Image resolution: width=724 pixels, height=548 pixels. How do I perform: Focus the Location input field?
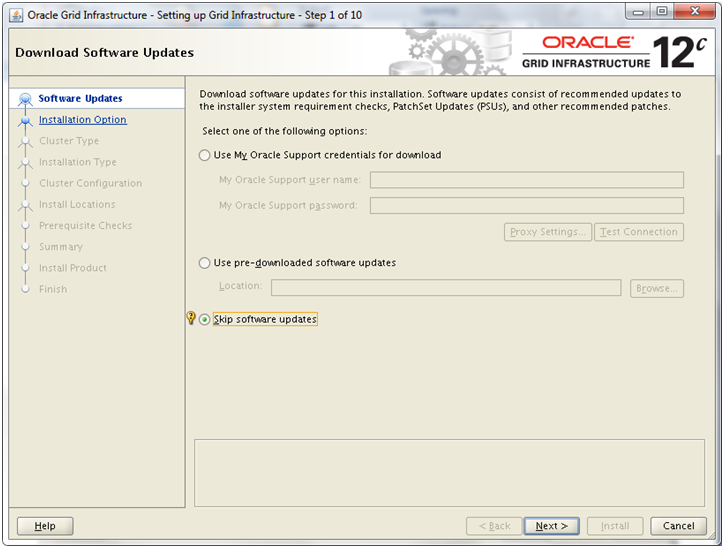pos(446,287)
